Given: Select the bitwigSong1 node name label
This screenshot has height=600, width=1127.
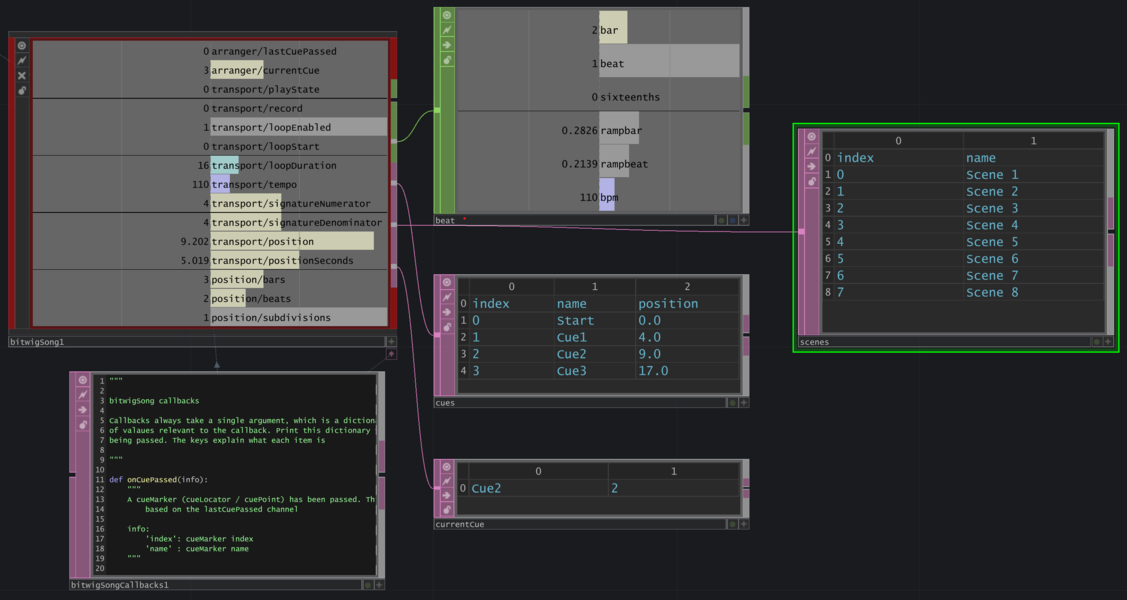Looking at the screenshot, I should pos(37,342).
